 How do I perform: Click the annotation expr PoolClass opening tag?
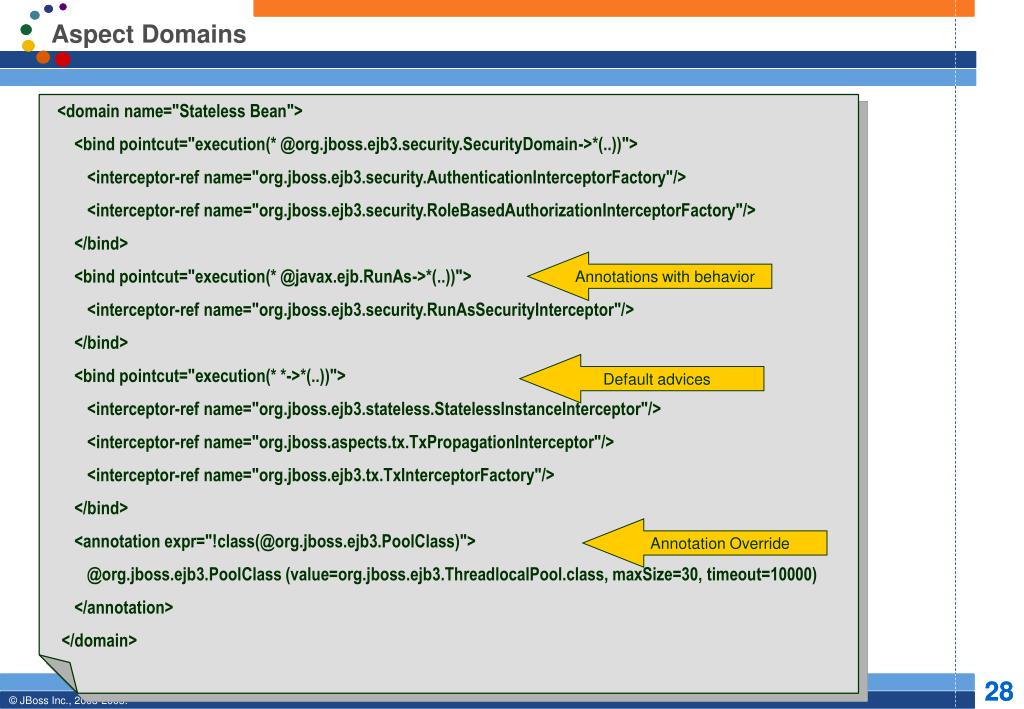[x=275, y=541]
